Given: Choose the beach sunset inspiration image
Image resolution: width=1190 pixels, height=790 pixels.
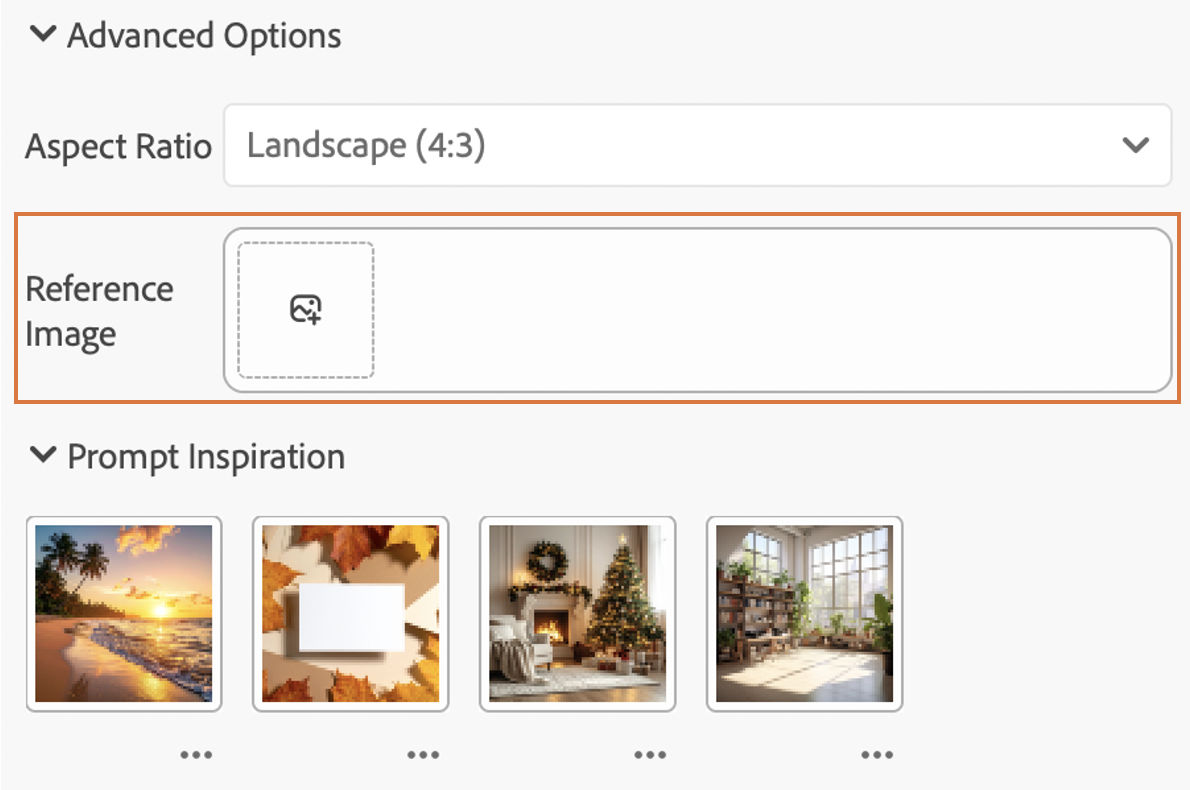Looking at the screenshot, I should [x=124, y=613].
